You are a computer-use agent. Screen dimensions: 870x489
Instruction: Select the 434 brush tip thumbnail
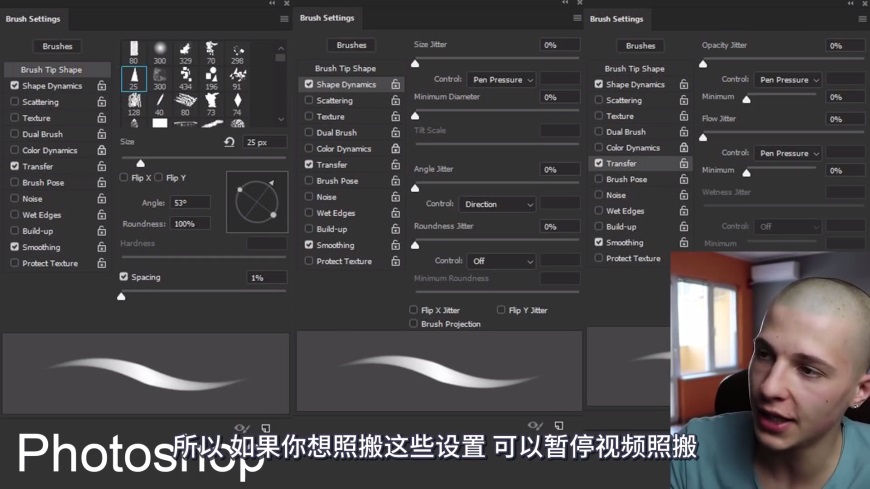pos(185,79)
